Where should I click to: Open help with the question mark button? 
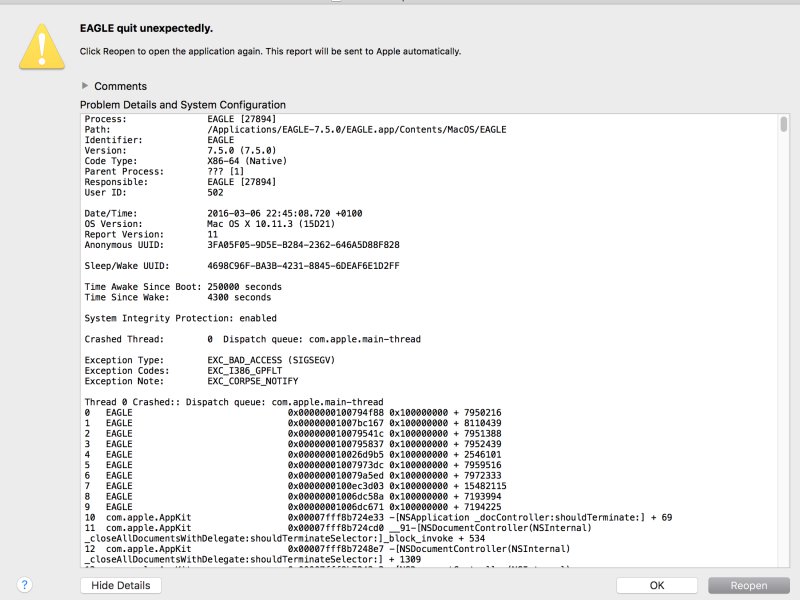click(x=24, y=585)
